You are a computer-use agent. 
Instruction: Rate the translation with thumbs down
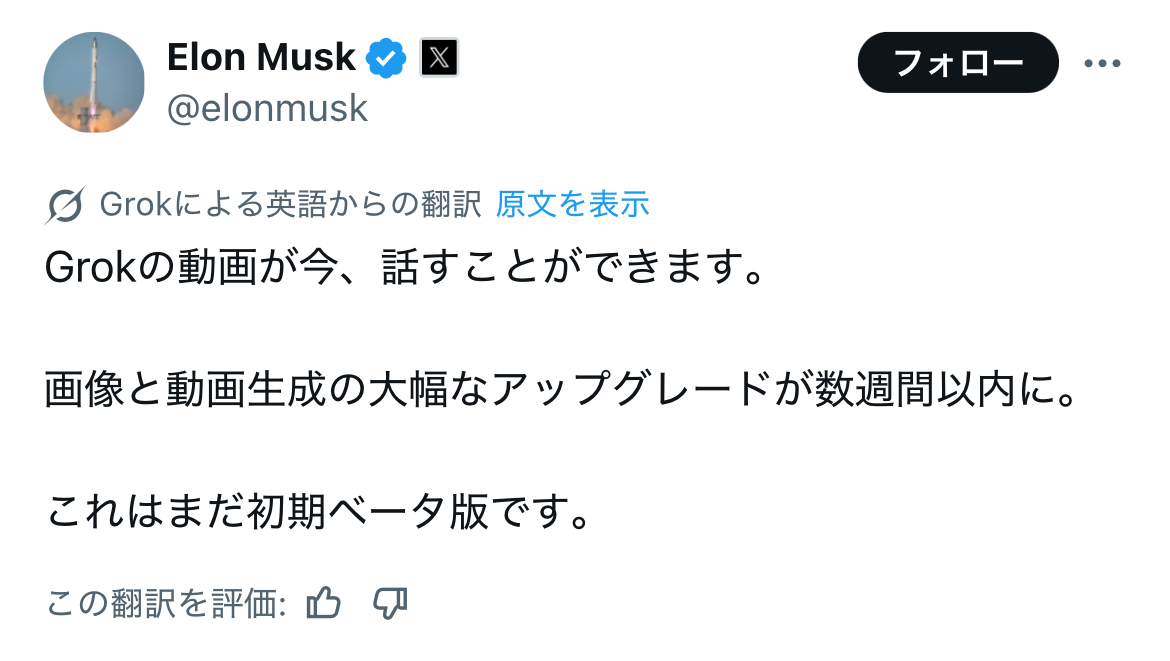pos(390,603)
